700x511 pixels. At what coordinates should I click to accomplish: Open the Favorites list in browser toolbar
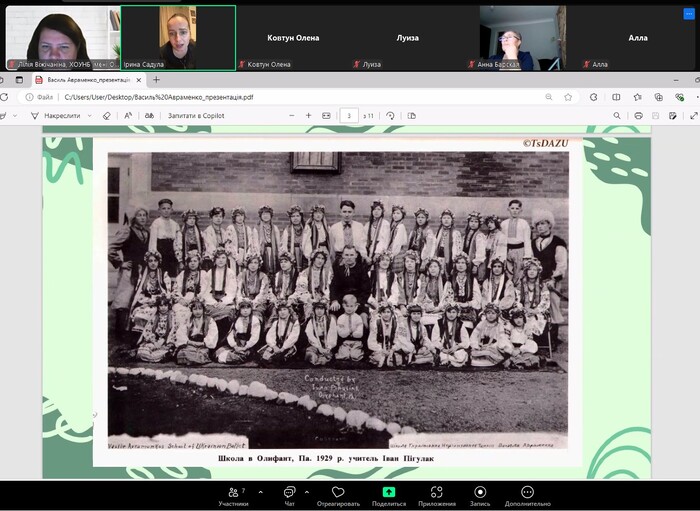(638, 97)
